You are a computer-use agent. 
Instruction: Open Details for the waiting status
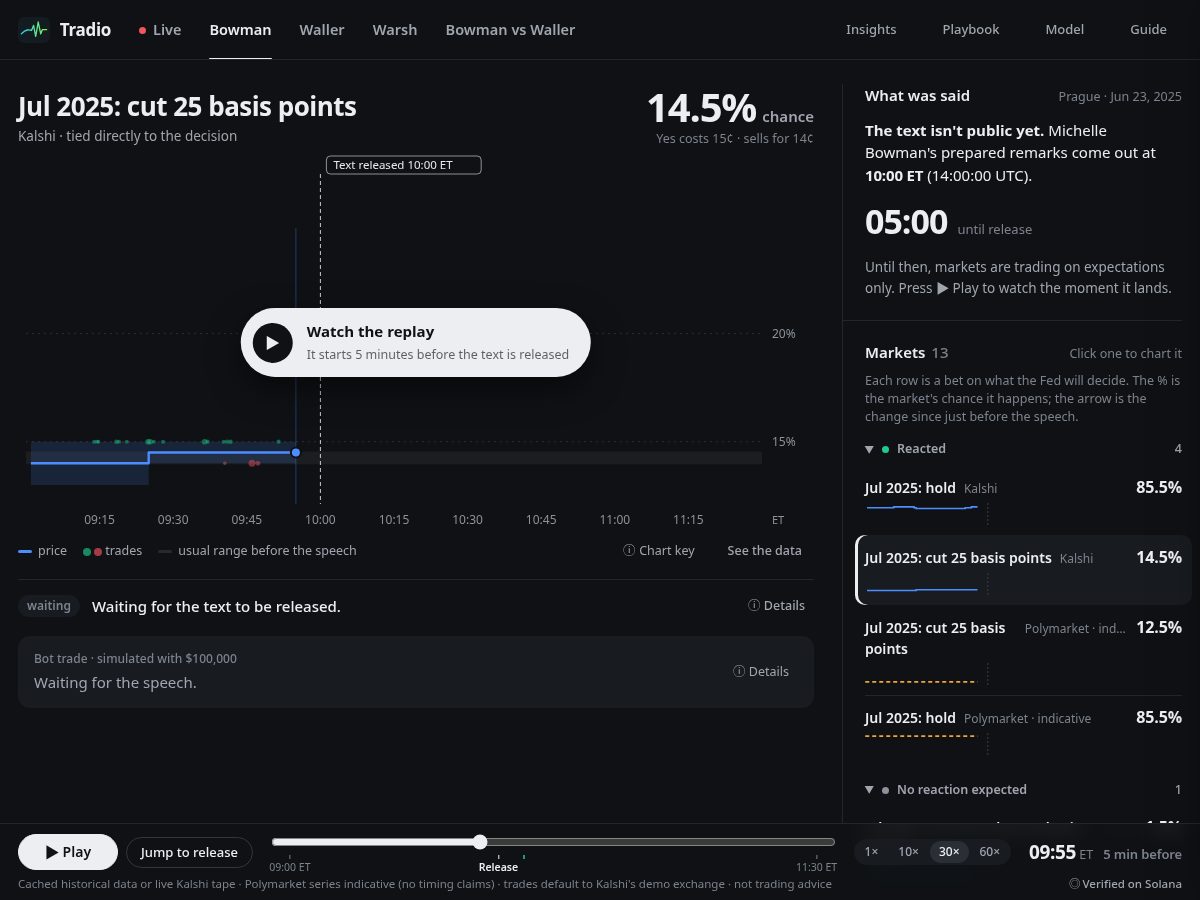(x=776, y=605)
